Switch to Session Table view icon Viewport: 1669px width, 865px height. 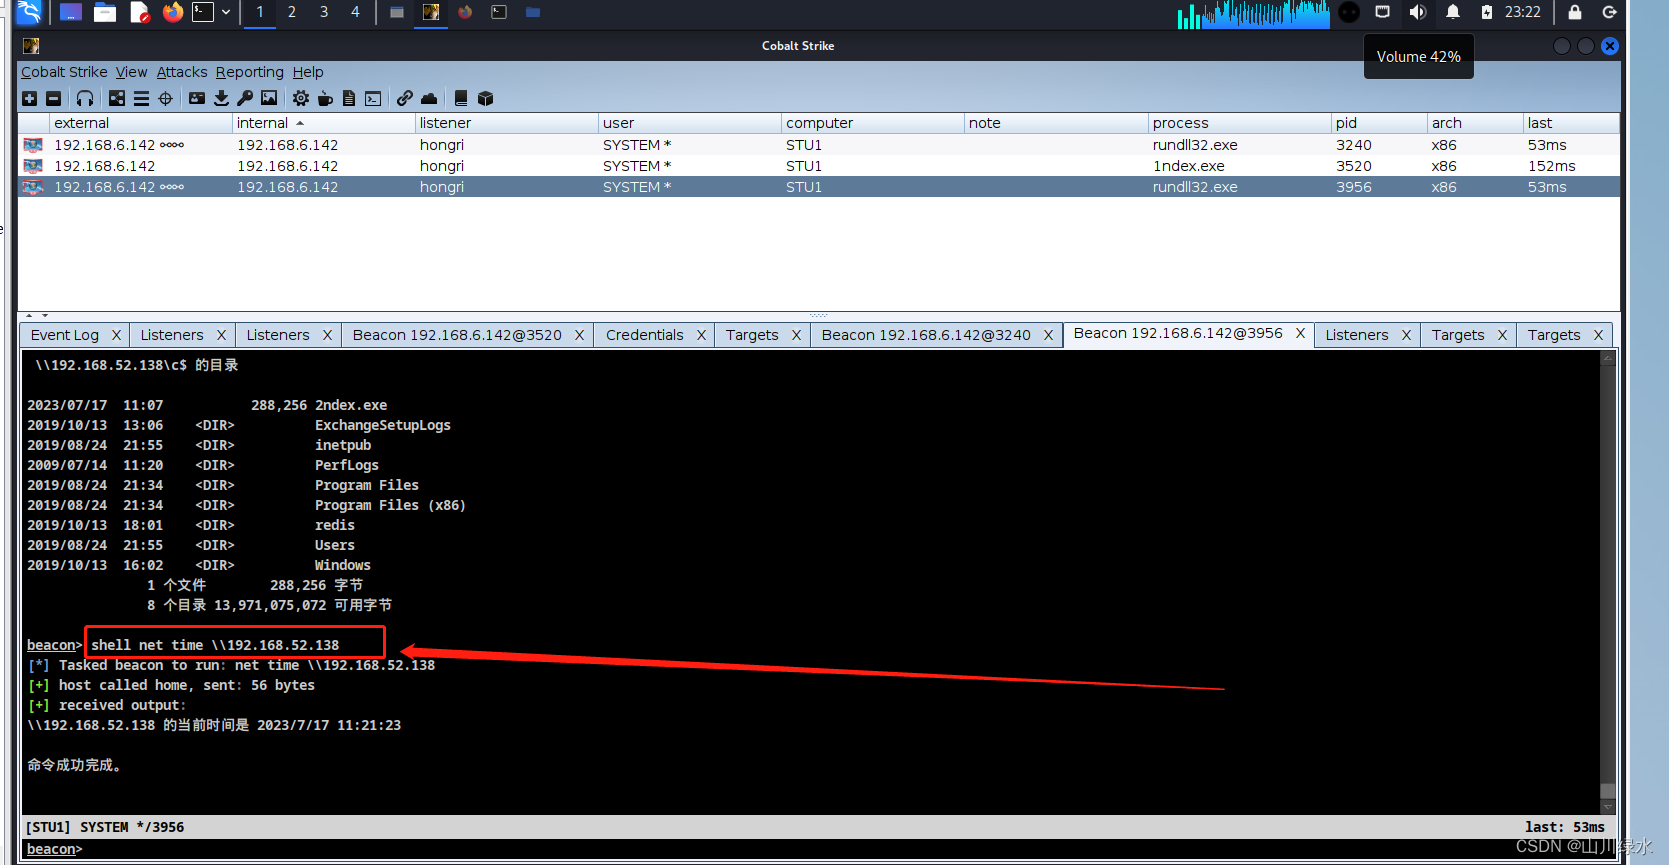[x=141, y=98]
